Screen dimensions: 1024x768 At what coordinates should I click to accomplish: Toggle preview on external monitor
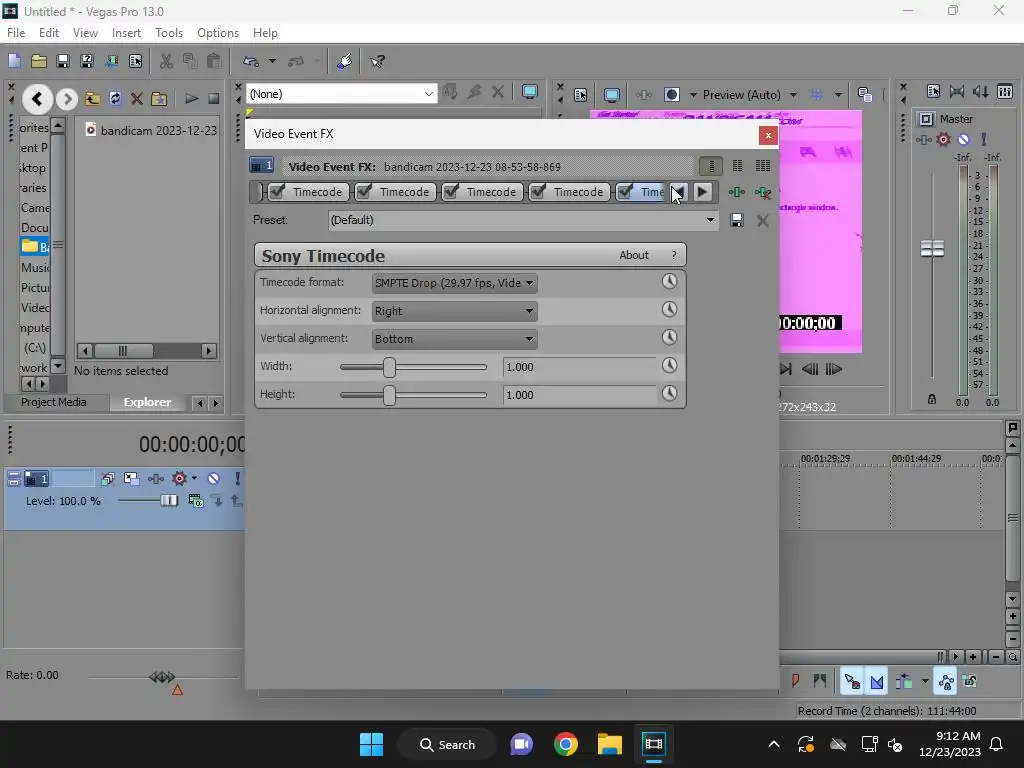coord(611,95)
